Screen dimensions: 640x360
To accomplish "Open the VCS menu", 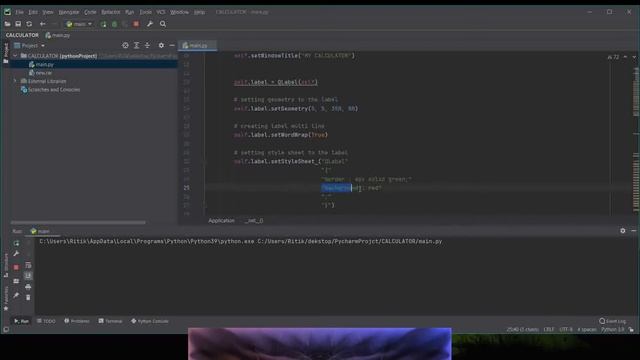I will click(161, 12).
